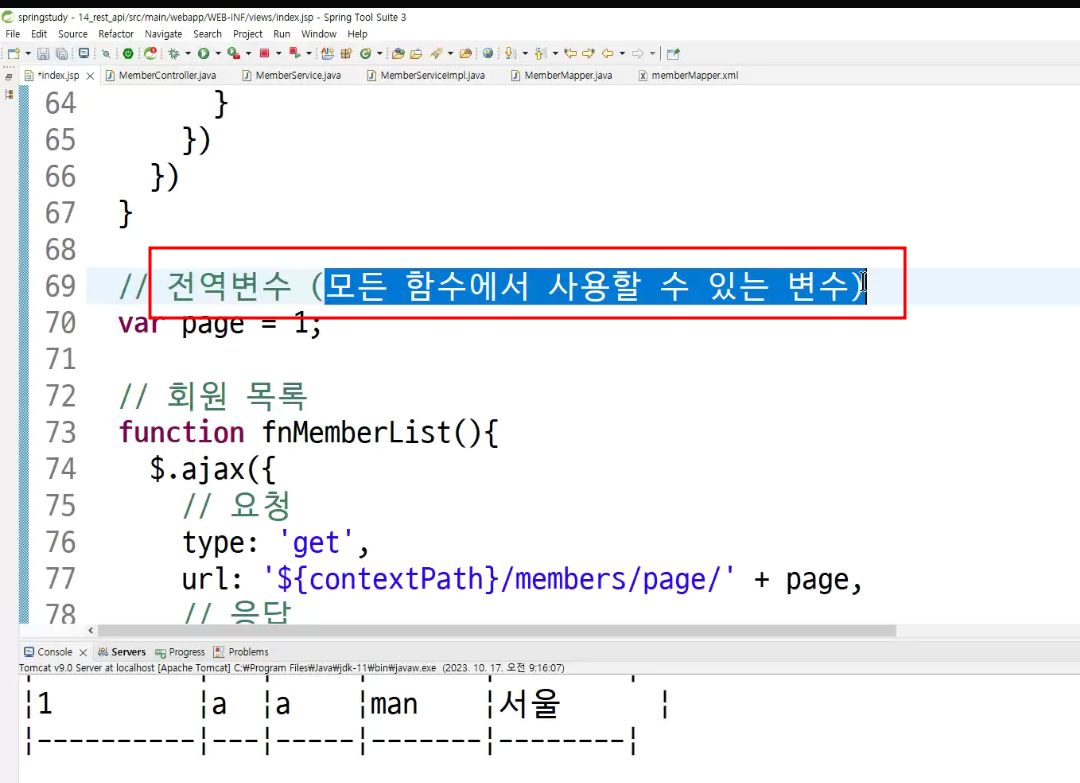Click the Back navigation arrow icon
1080x783 pixels.
click(608, 54)
